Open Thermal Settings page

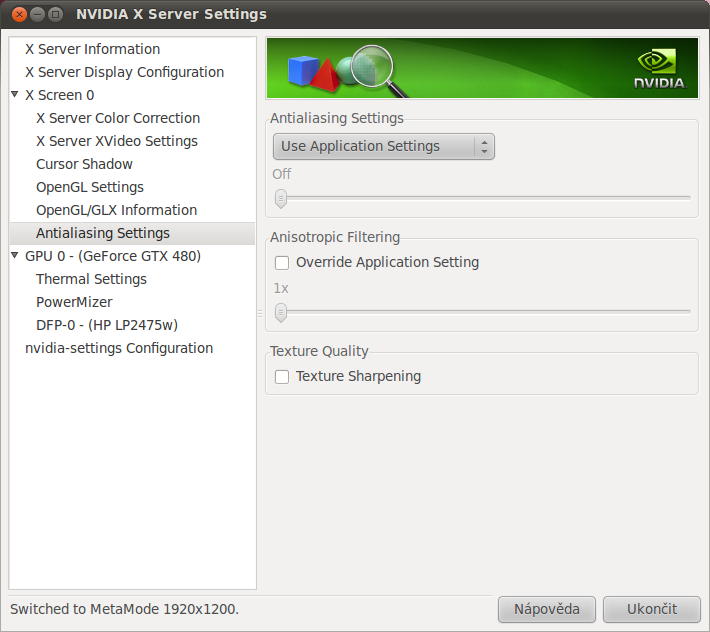(x=91, y=279)
